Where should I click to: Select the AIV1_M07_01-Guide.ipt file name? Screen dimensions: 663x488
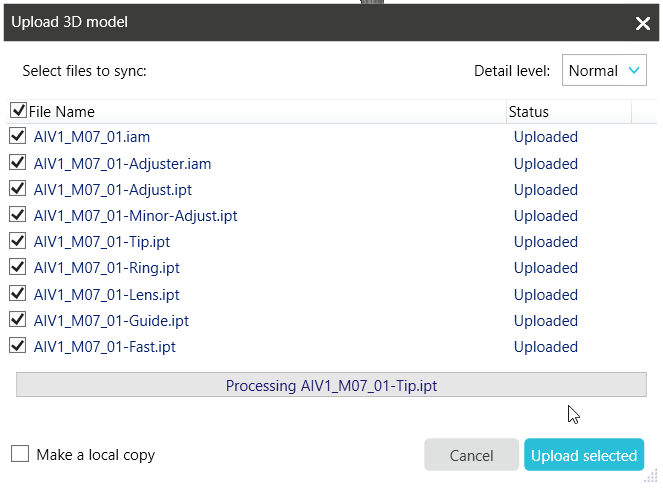click(111, 321)
